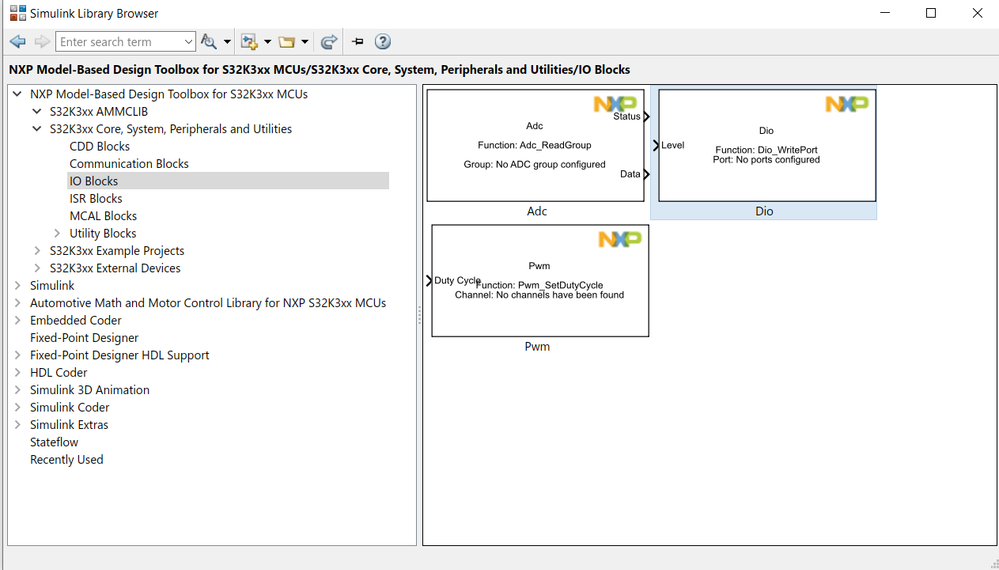Expand S32K3xx External Devices node

(37, 268)
